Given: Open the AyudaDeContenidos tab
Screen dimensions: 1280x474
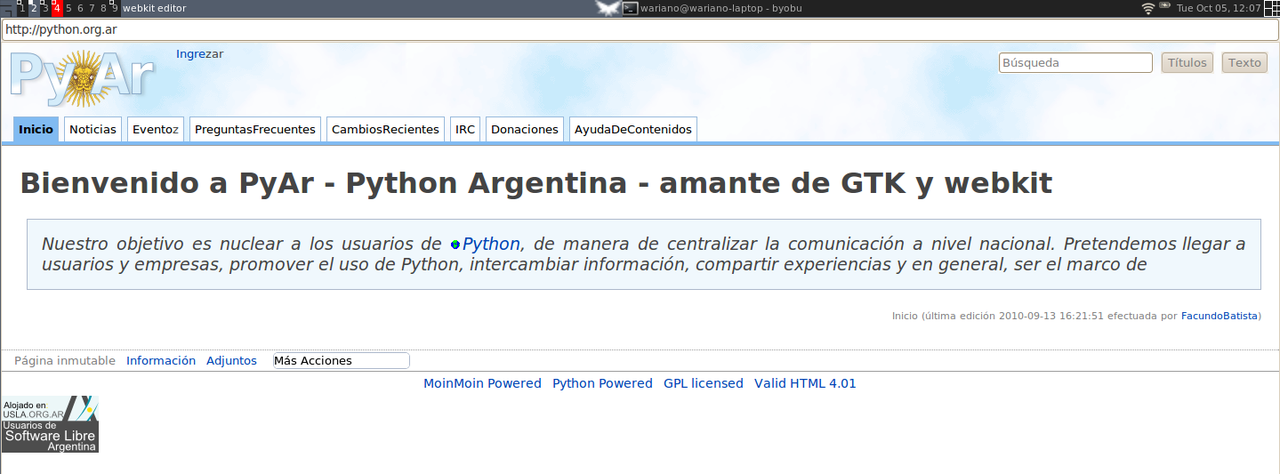Looking at the screenshot, I should point(633,129).
